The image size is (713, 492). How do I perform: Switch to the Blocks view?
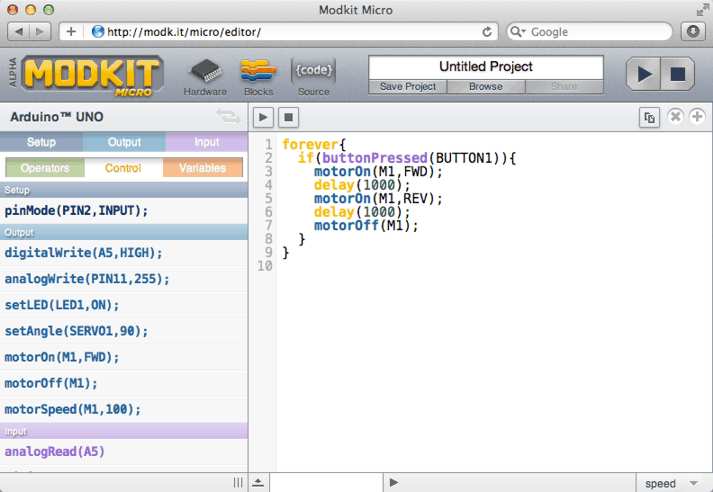[x=258, y=77]
